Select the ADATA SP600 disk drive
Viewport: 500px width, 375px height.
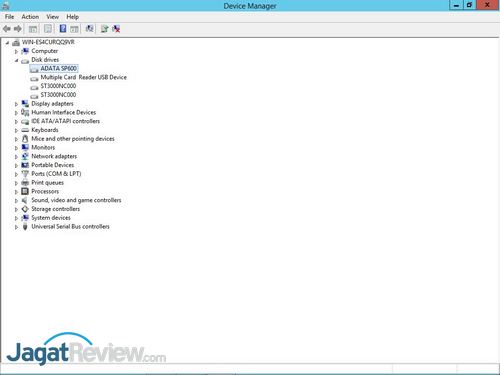(58, 68)
